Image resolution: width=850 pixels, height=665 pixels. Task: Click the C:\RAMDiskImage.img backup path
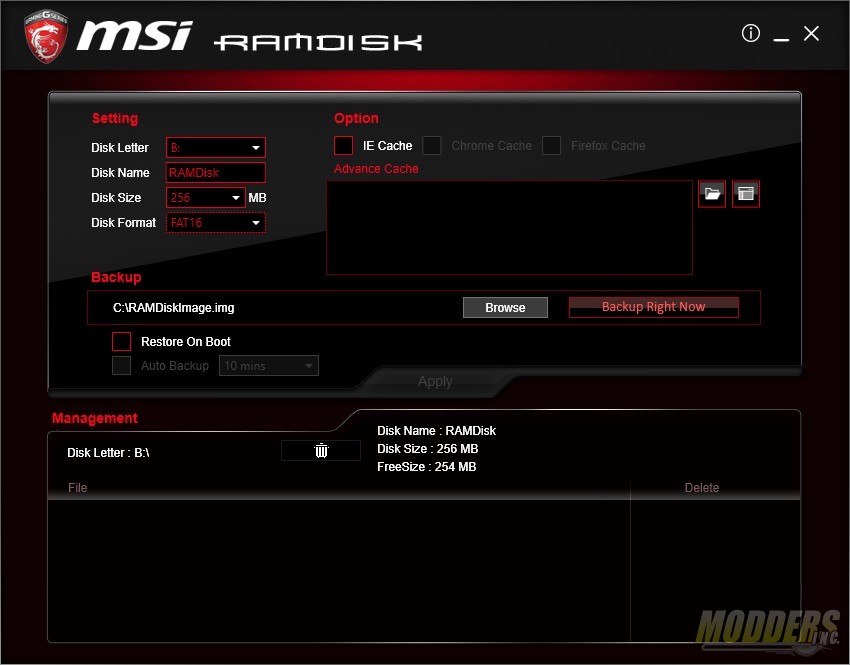(173, 308)
